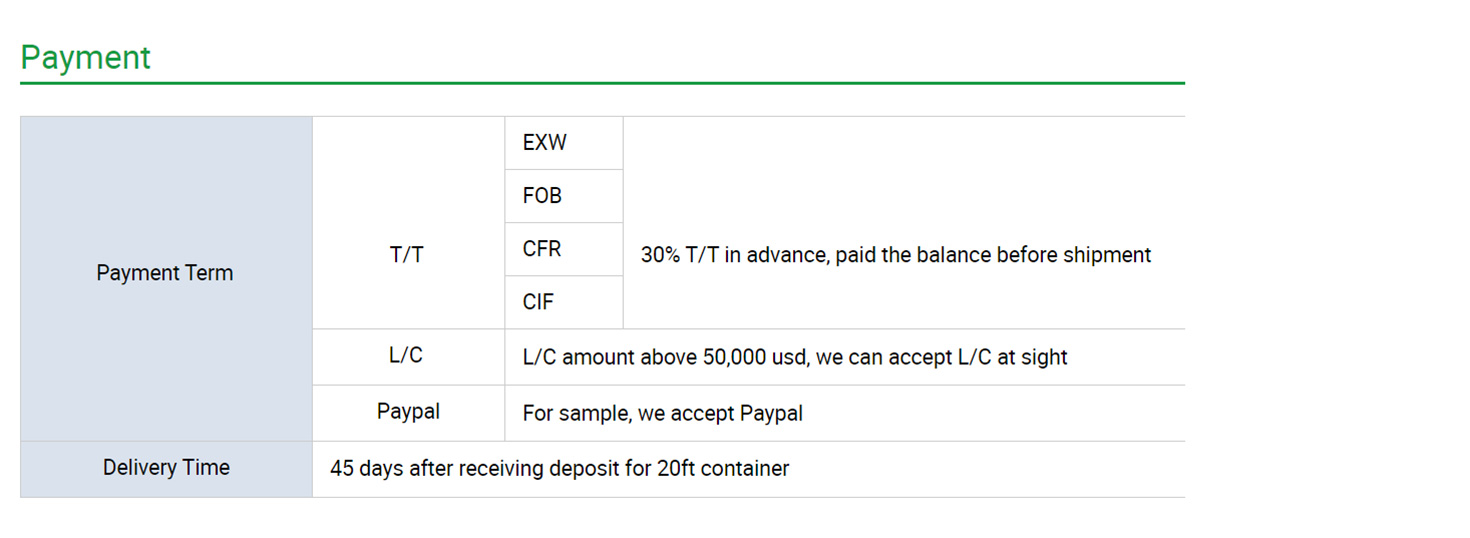
Task: Select the FOB trade term cell
Action: click(x=542, y=196)
